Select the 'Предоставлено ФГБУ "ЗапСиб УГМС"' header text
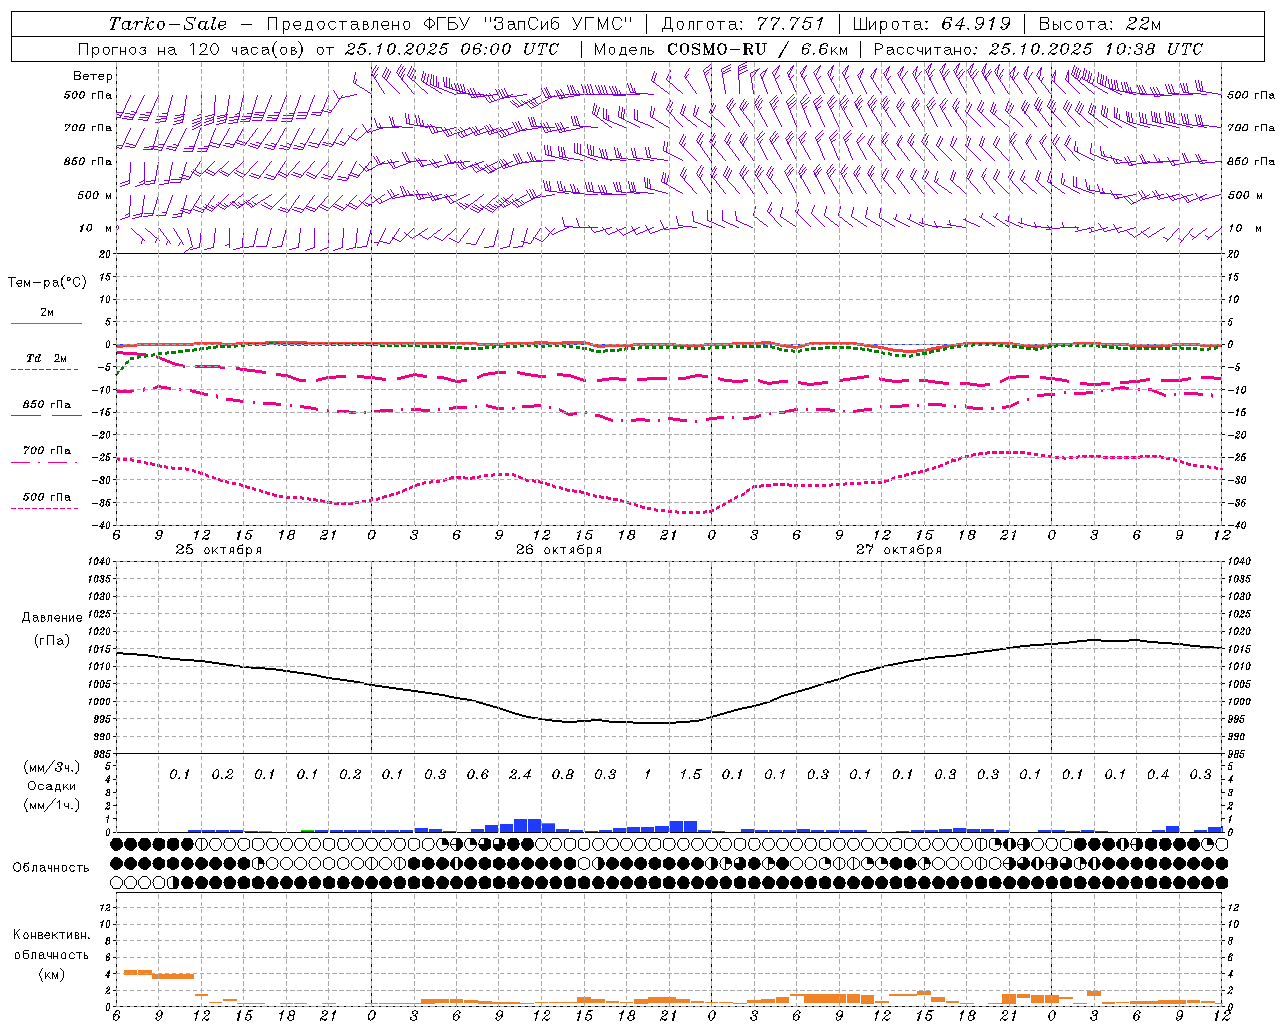The height and width of the screenshot is (1024, 1280). [x=450, y=24]
